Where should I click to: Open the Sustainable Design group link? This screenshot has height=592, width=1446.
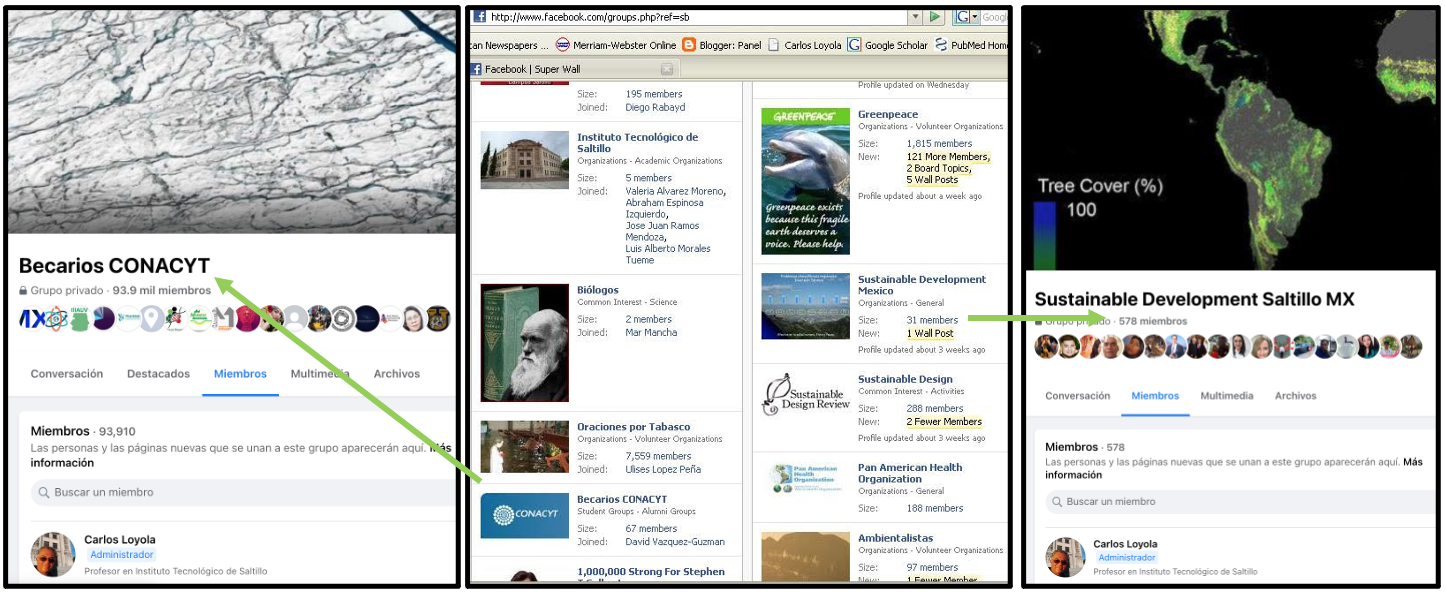point(905,379)
